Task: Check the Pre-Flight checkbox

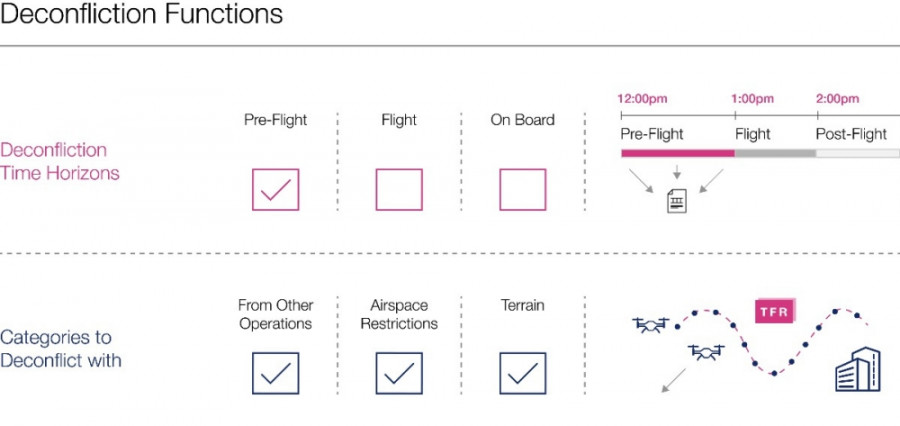Action: click(276, 189)
